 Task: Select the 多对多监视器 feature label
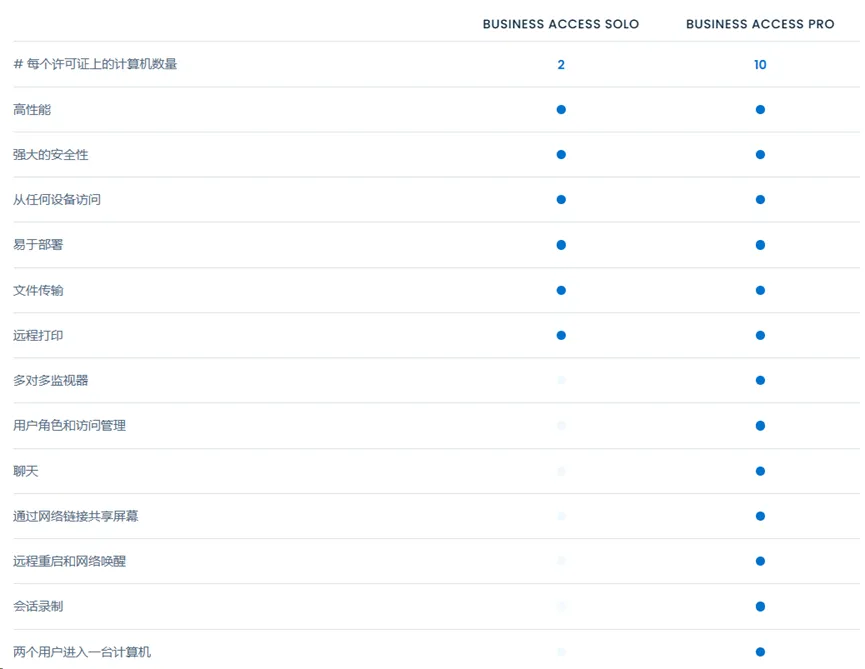click(x=51, y=381)
